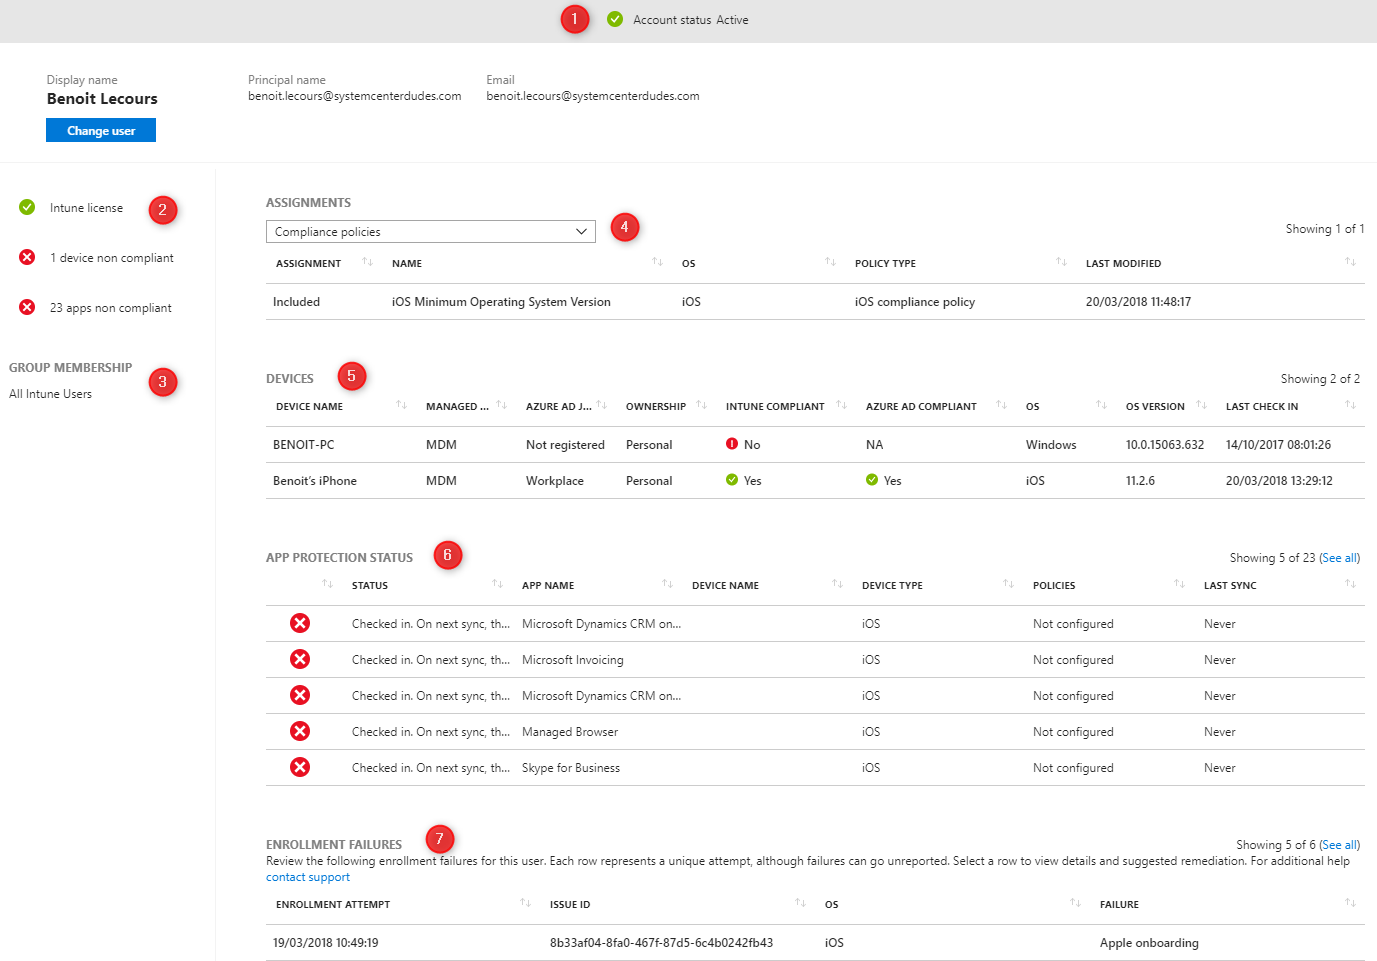Sort assignments by LAST MODIFIED column arrows
Screen dimensions: 1377x961
point(1350,262)
